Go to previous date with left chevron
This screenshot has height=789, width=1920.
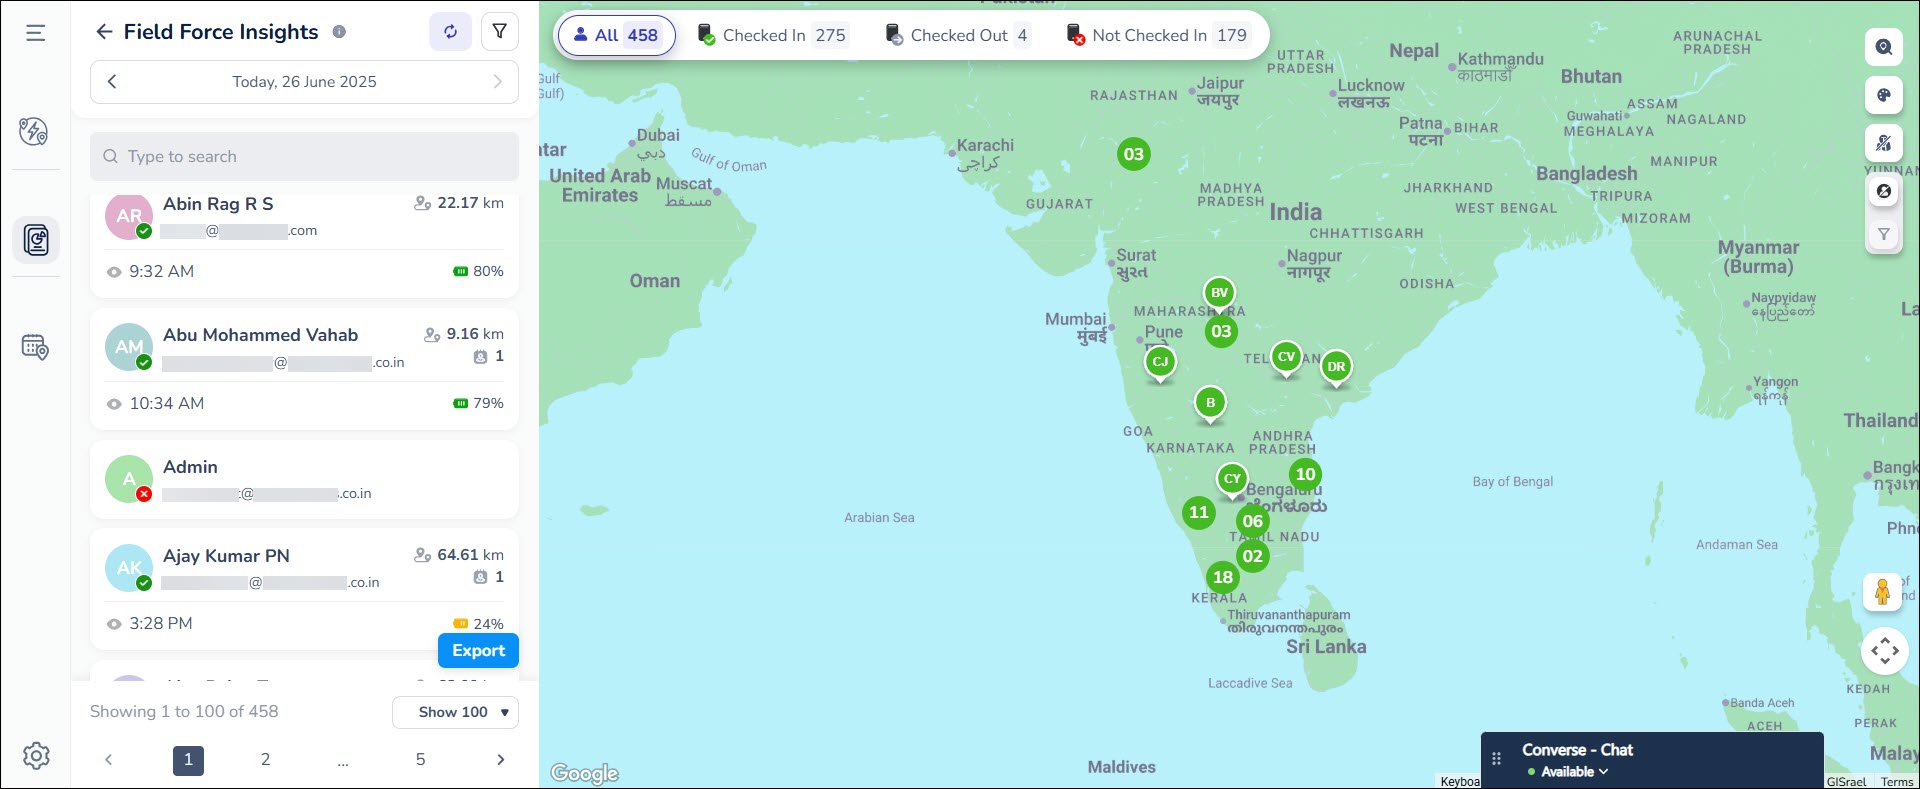(112, 82)
